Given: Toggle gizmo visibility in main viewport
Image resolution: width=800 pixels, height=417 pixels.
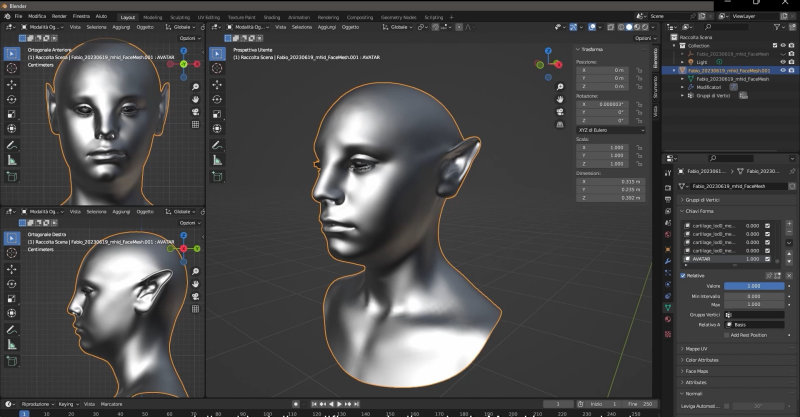Looking at the screenshot, I should tap(573, 27).
